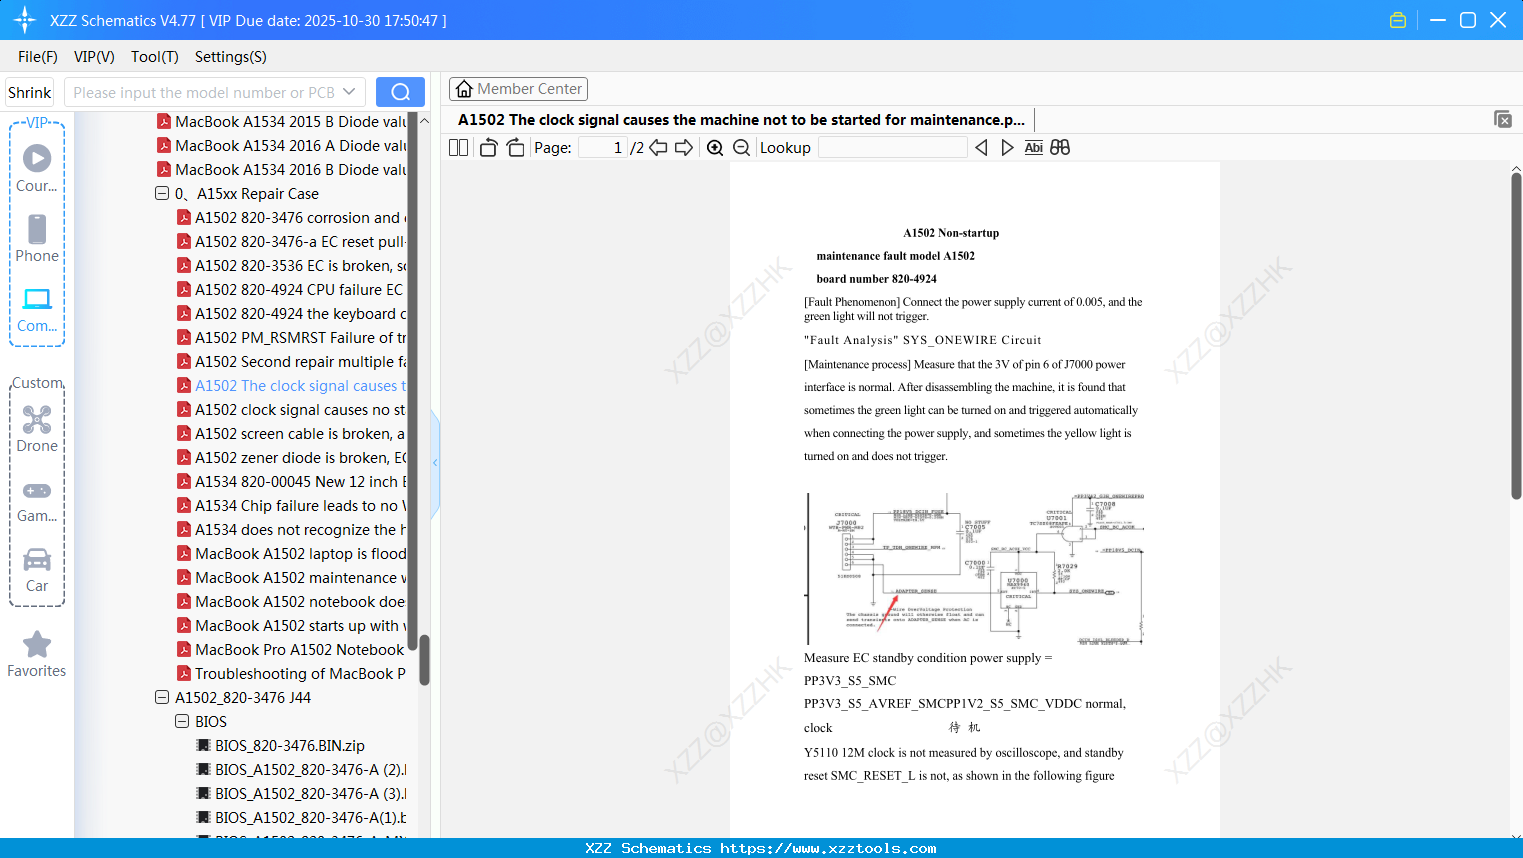
Task: Click the yellow VIP gift icon in title bar
Action: [1398, 20]
